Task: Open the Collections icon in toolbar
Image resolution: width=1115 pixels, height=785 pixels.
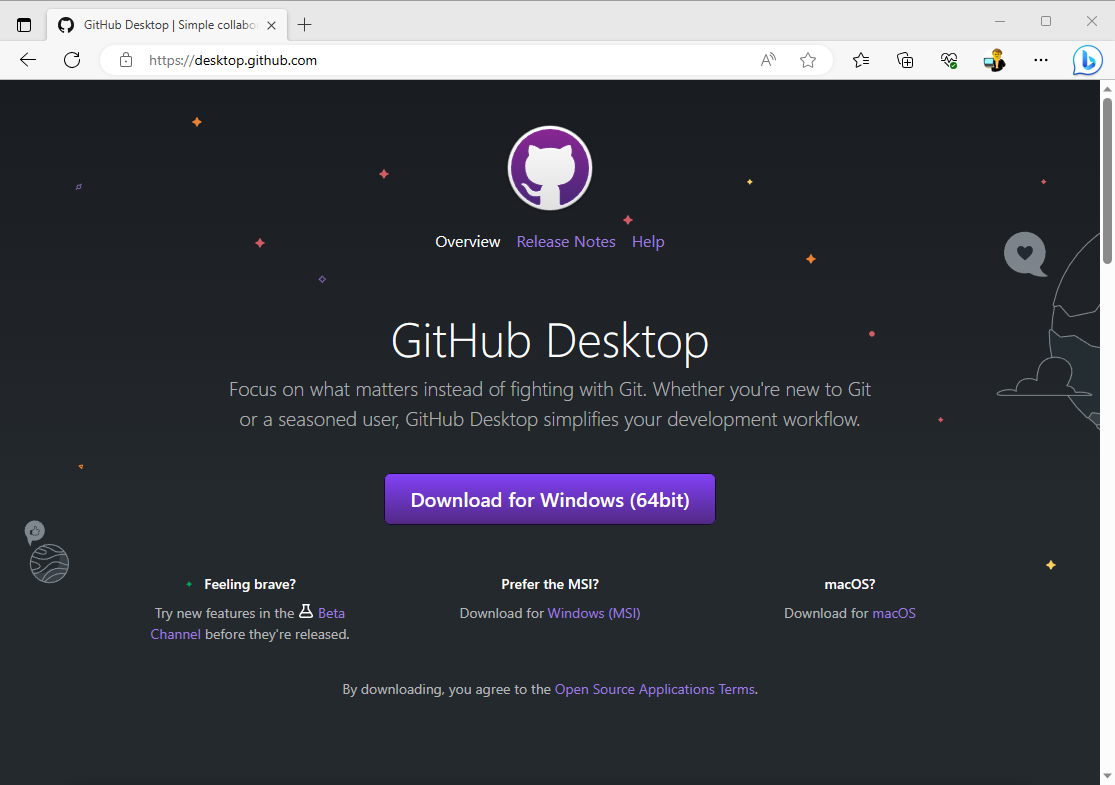Action: point(905,60)
